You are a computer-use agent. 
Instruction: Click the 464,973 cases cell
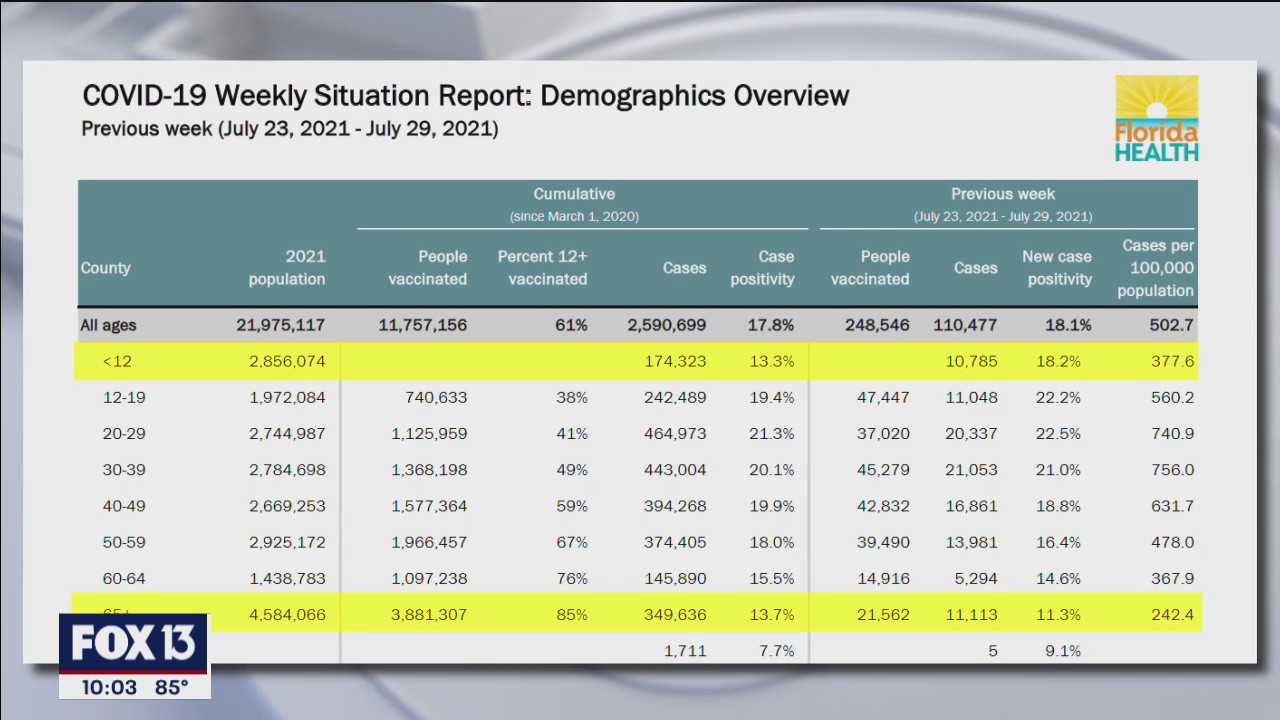[675, 433]
